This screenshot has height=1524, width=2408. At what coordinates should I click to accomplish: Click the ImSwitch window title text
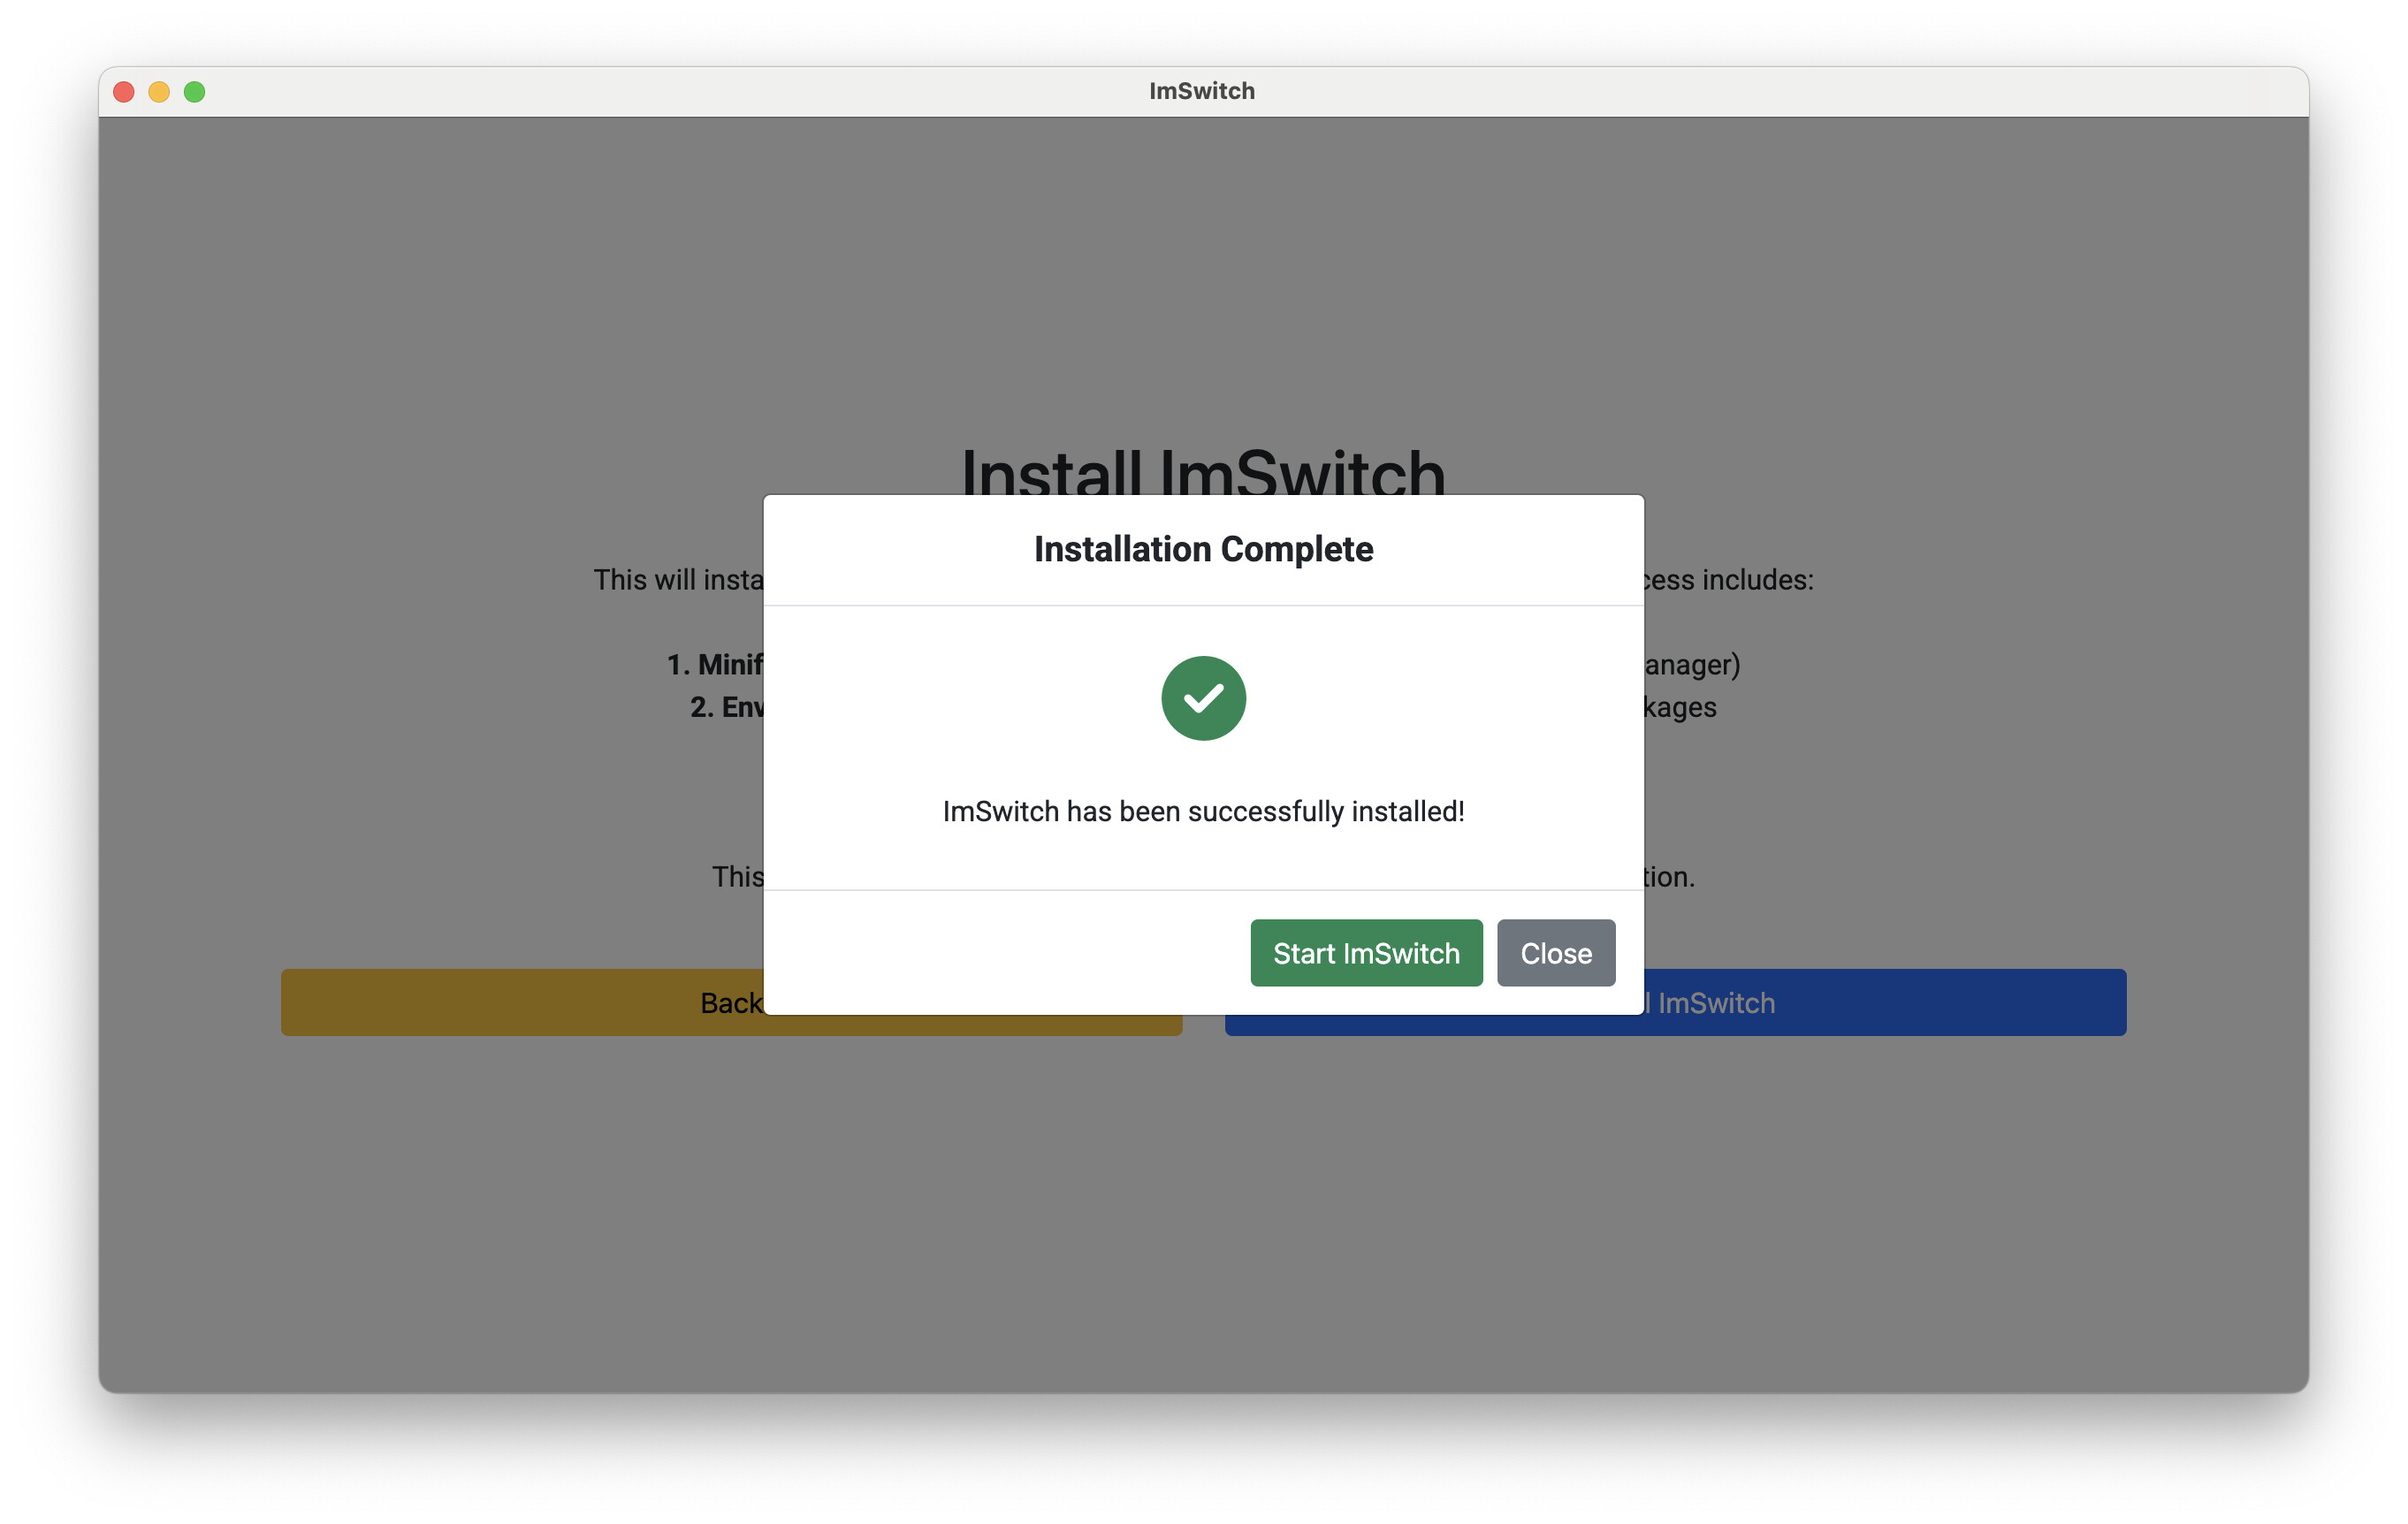coord(1202,91)
